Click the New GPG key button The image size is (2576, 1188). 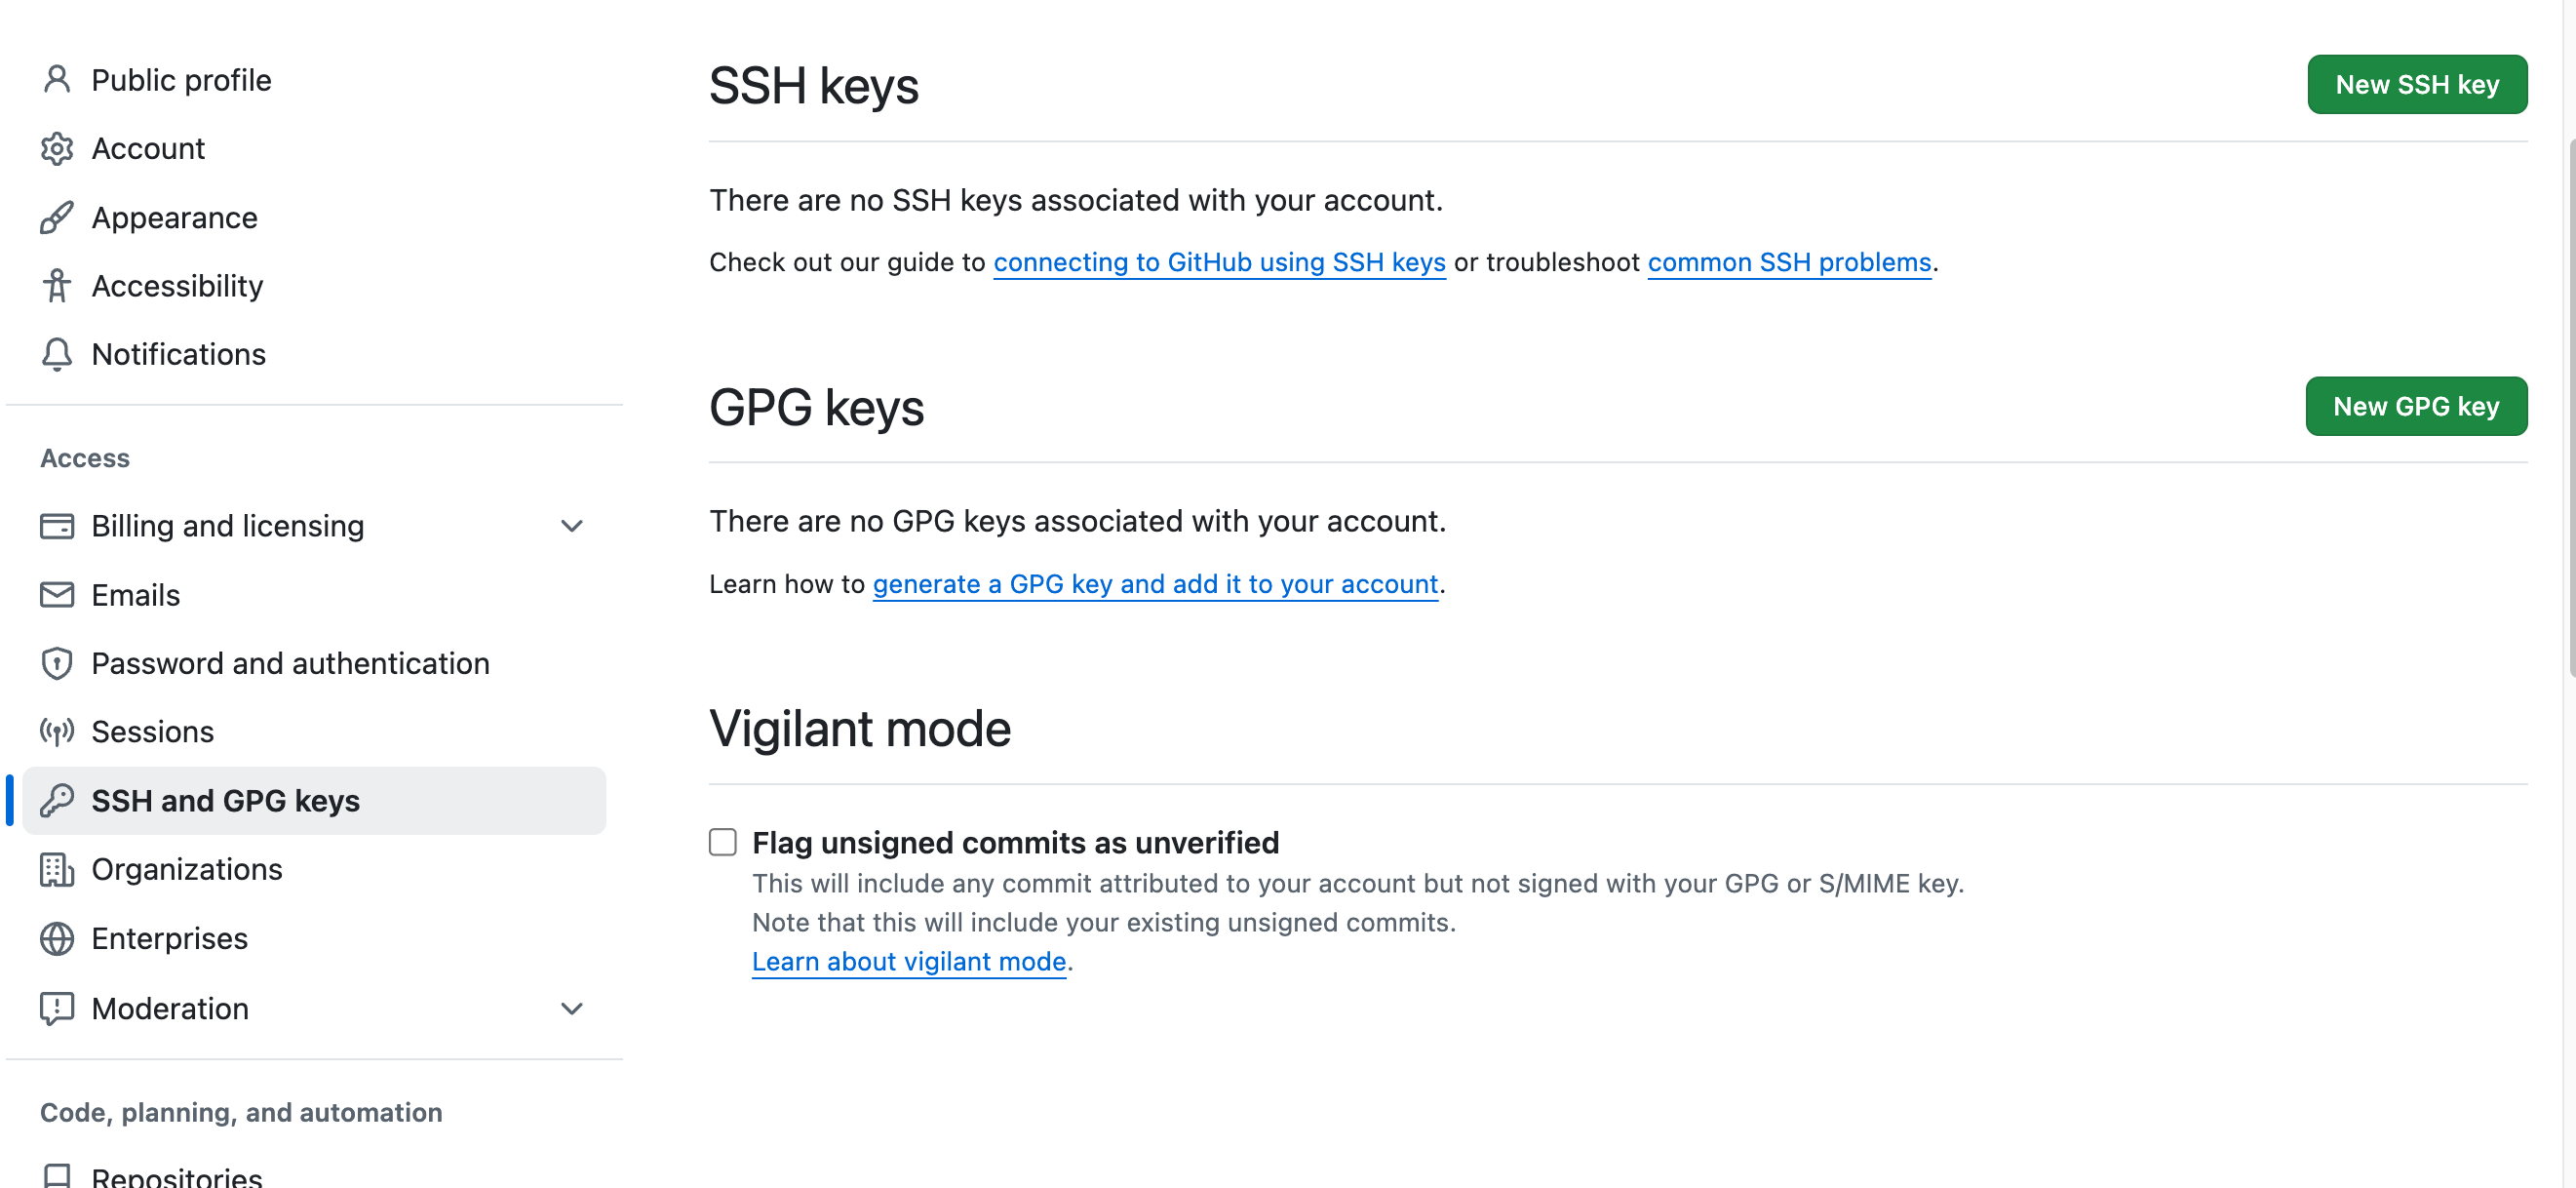pyautogui.click(x=2416, y=406)
